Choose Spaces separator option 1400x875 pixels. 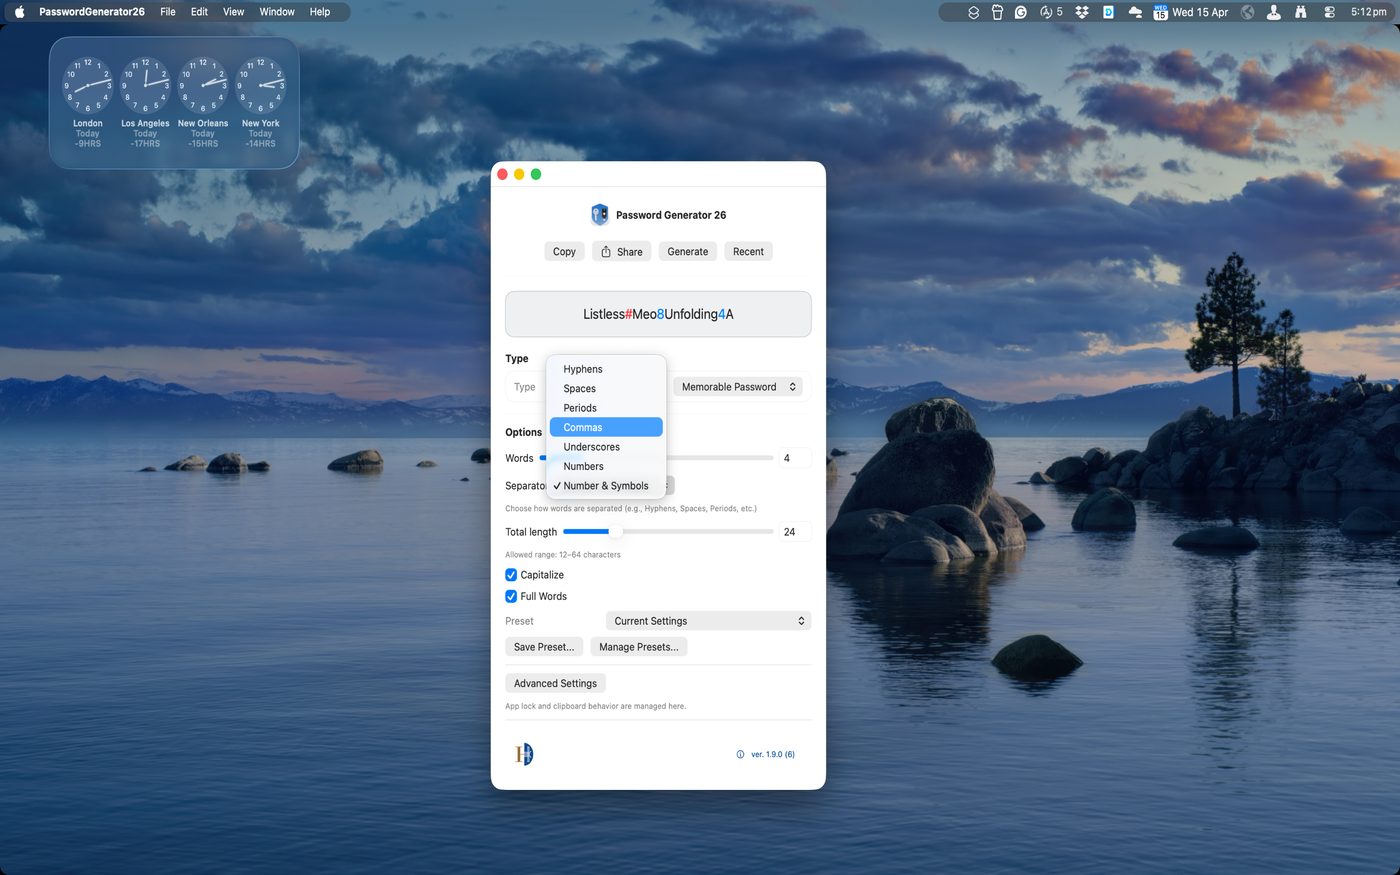[x=606, y=389]
